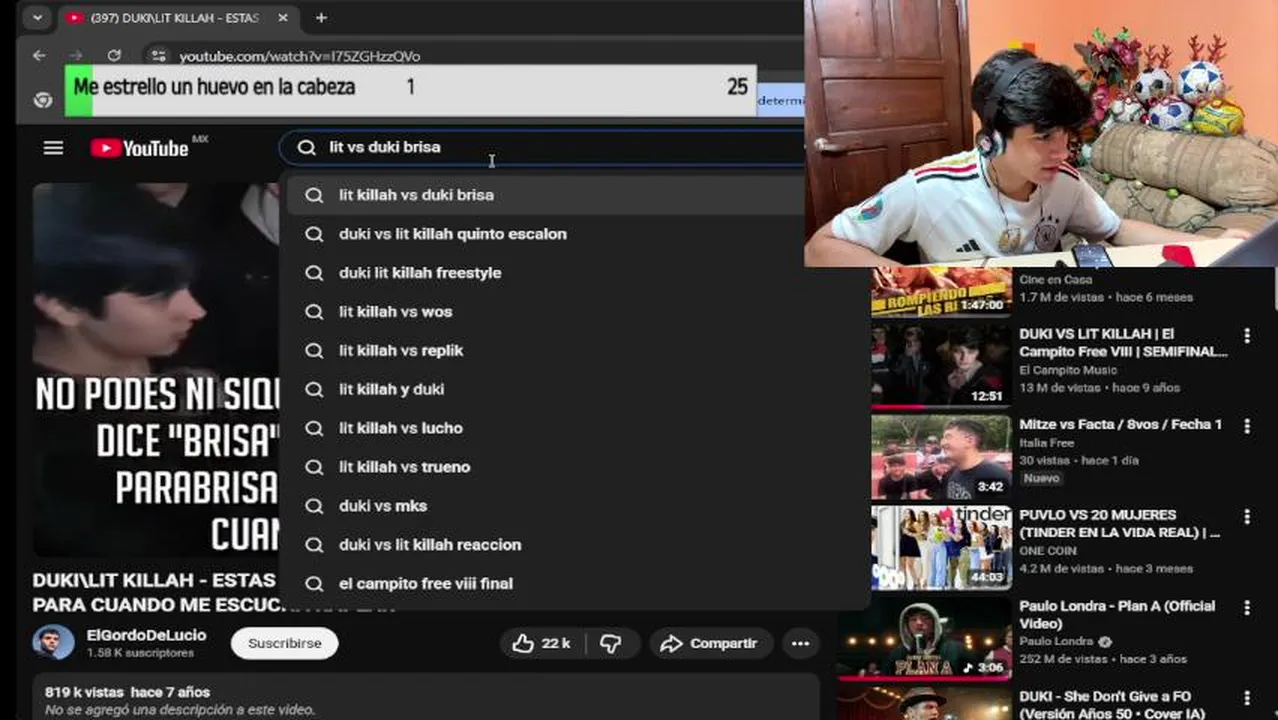This screenshot has height=720, width=1278.
Task: Open the YouTube hamburger guide menu
Action: 53,148
